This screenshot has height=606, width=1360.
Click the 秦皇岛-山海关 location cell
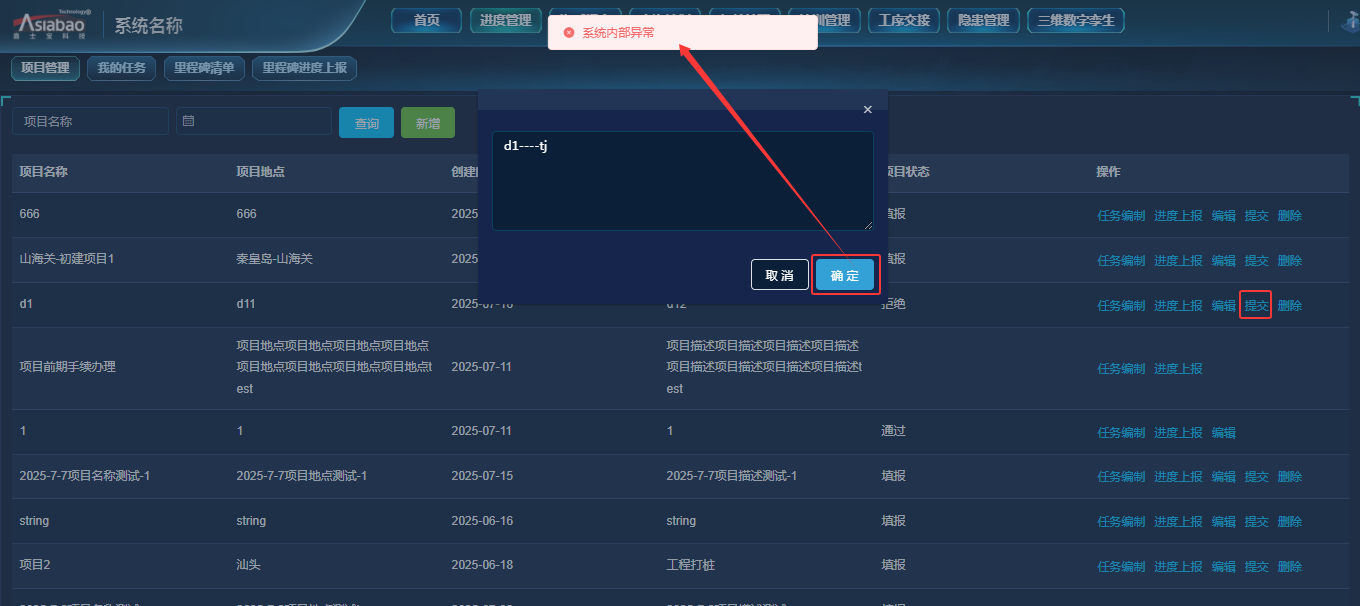pyautogui.click(x=274, y=259)
